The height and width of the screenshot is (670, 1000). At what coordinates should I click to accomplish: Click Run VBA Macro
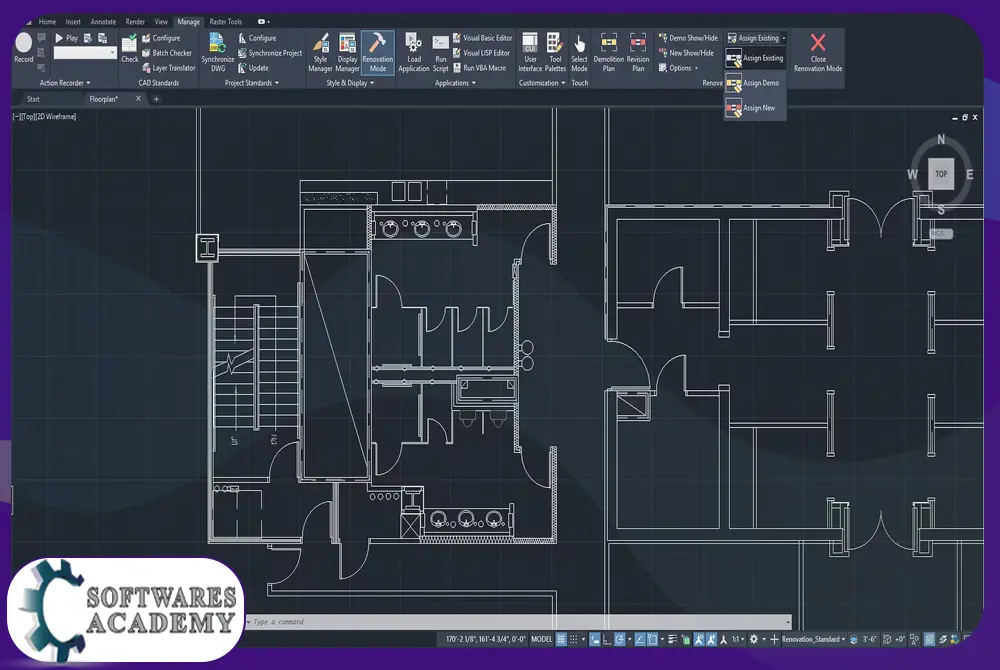tap(479, 68)
